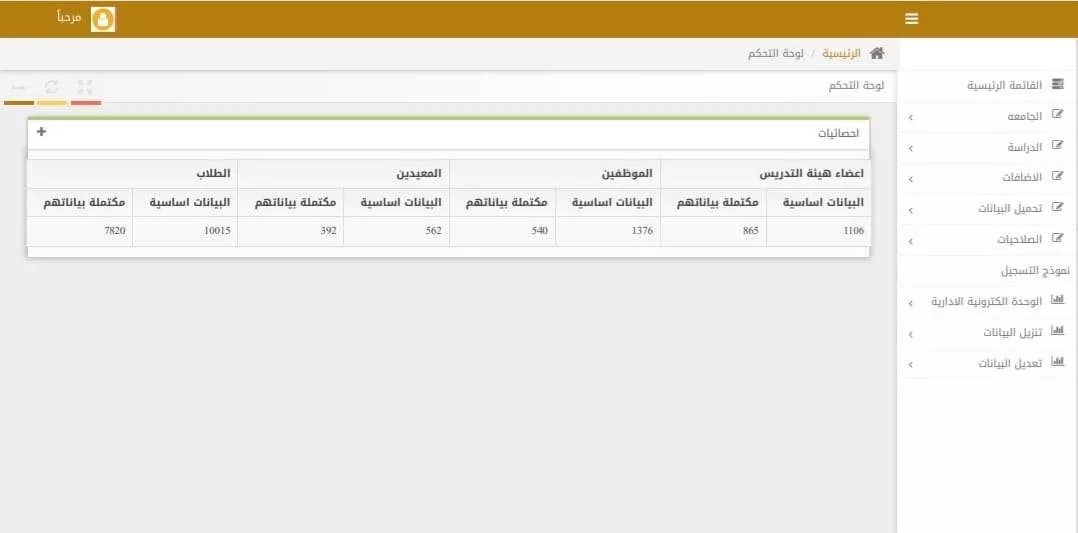This screenshot has width=1078, height=533.
Task: Expand the الوحدة الكترونية الادارية chevron arrow
Action: click(x=911, y=303)
